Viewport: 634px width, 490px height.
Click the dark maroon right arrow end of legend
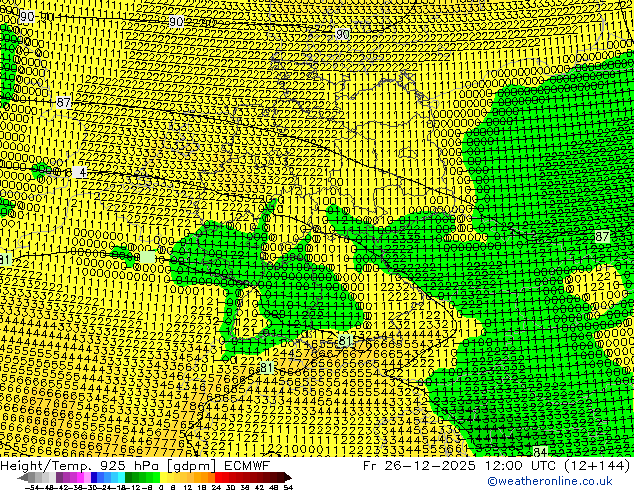pos(288,477)
